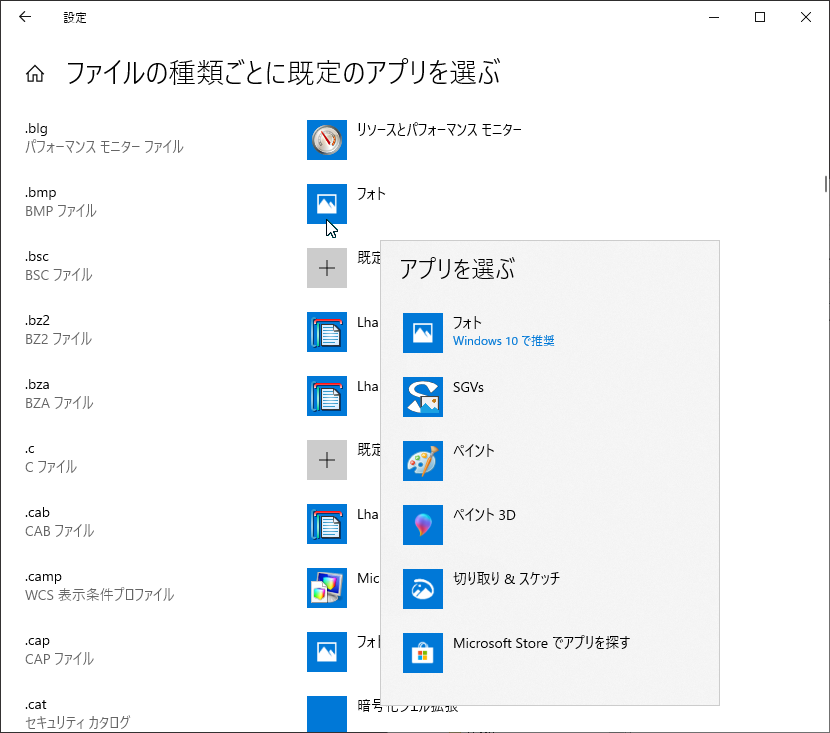The image size is (830, 733).
Task: Minimize the 設定 window
Action: [714, 17]
